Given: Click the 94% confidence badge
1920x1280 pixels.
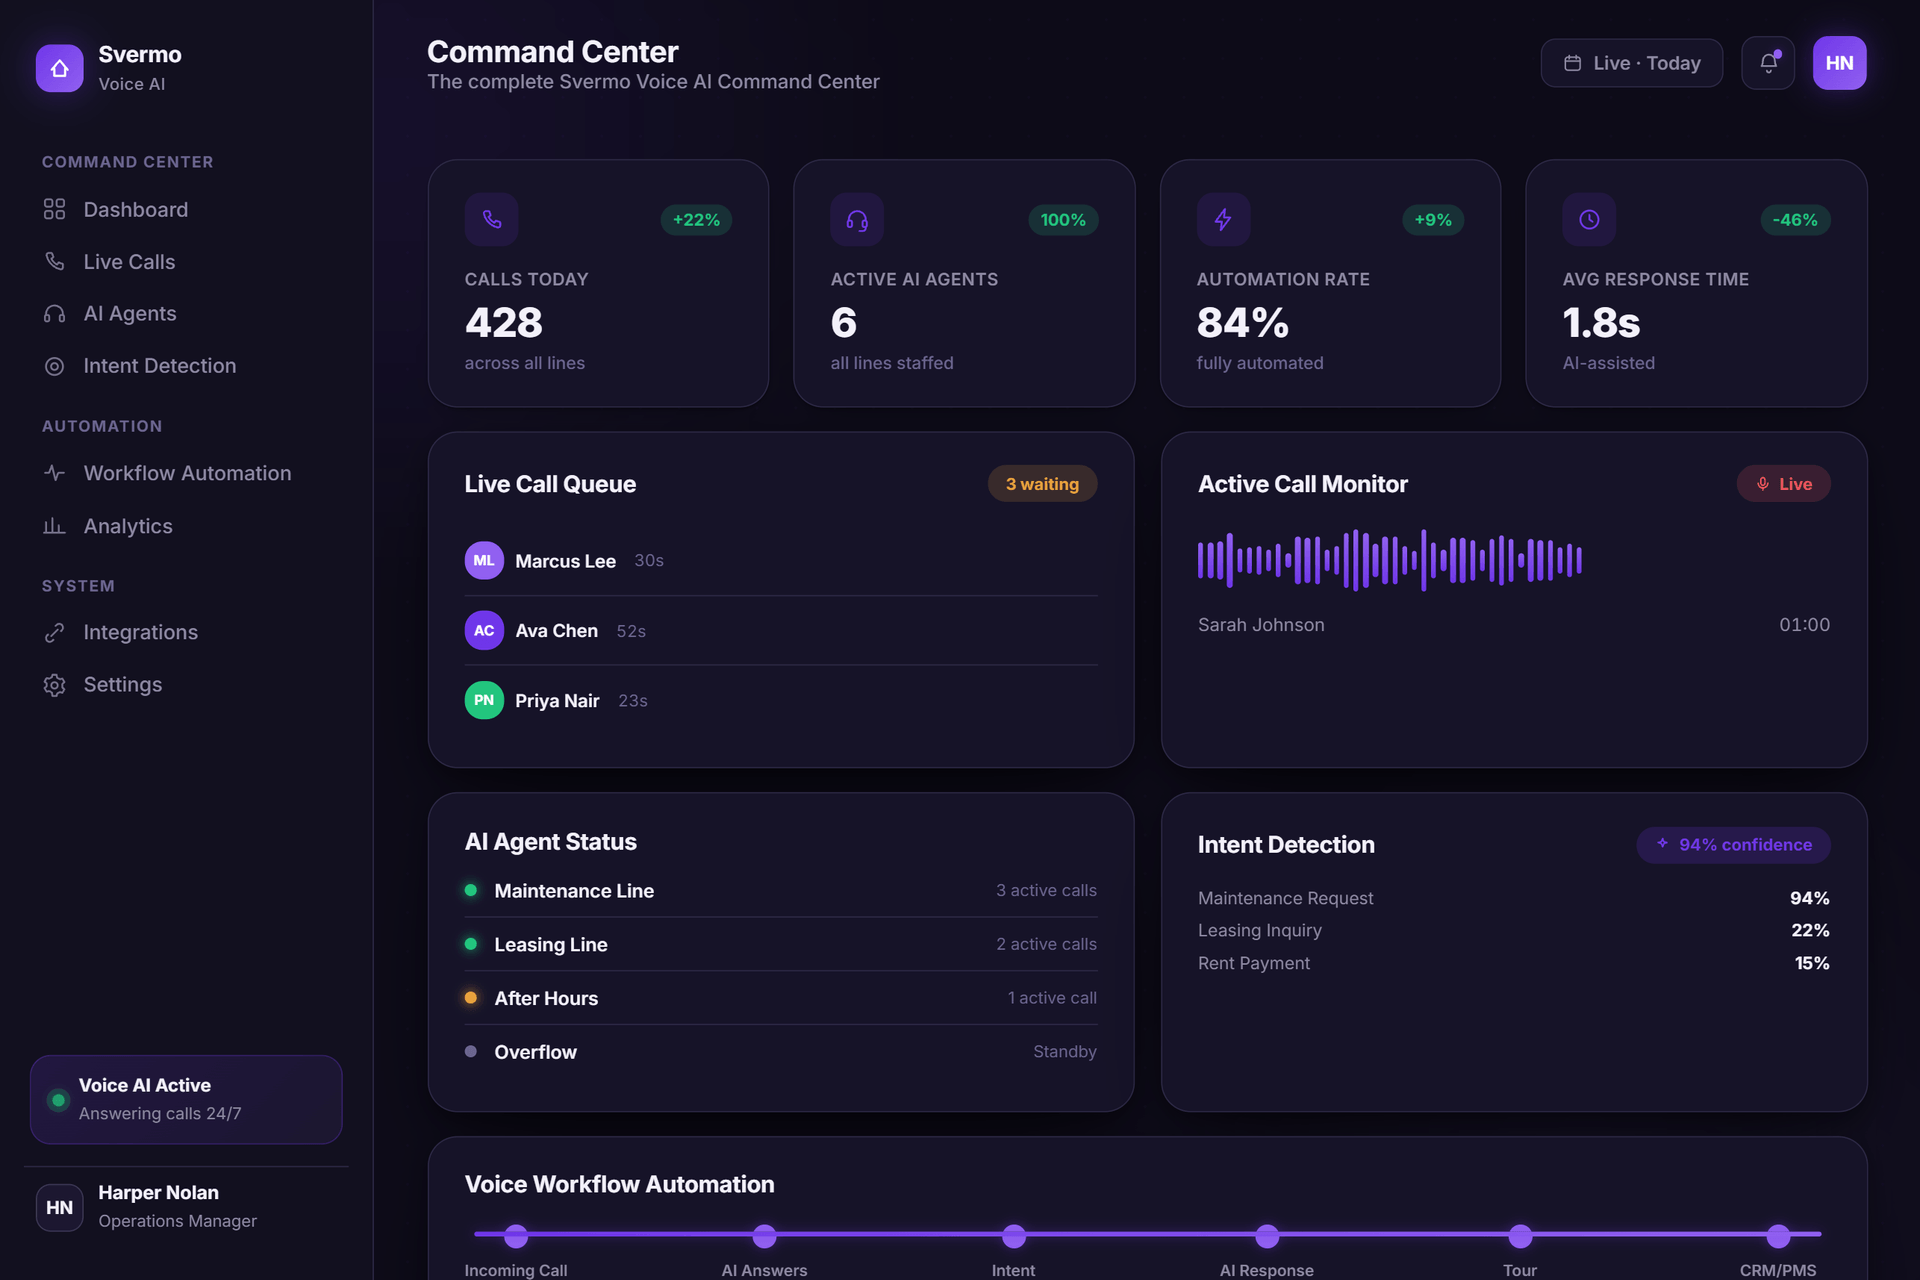Looking at the screenshot, I should [x=1733, y=845].
